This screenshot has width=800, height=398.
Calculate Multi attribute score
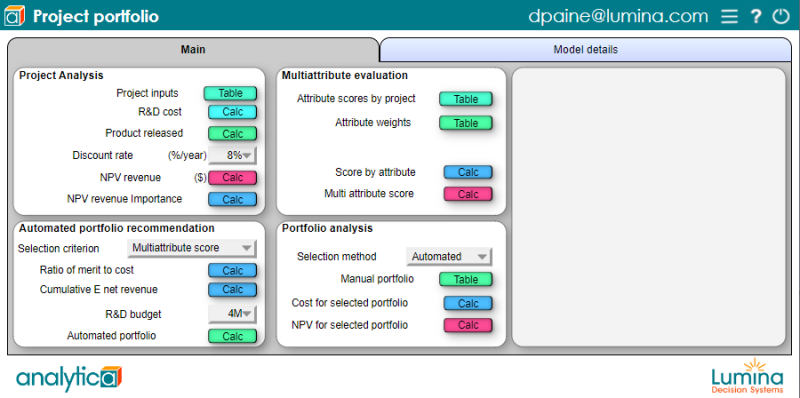468,194
